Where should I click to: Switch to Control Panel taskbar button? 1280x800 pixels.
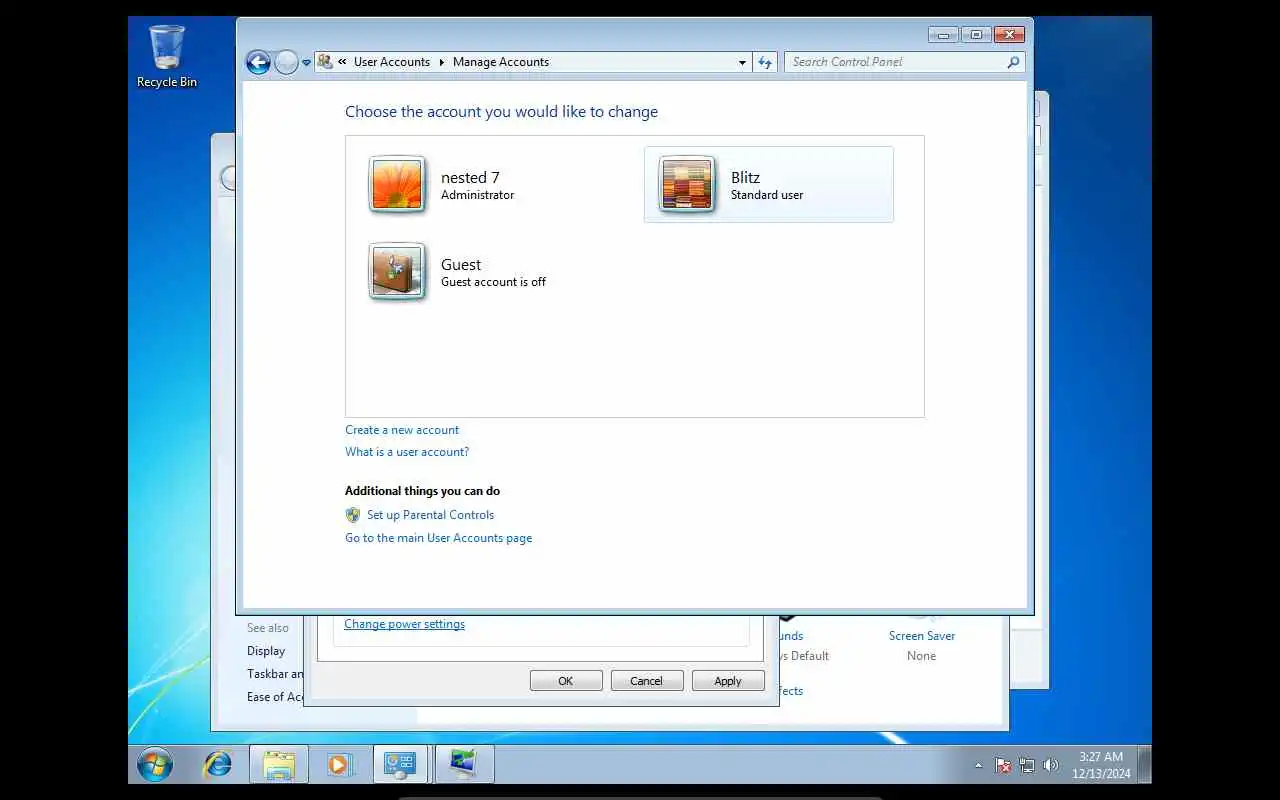click(401, 765)
